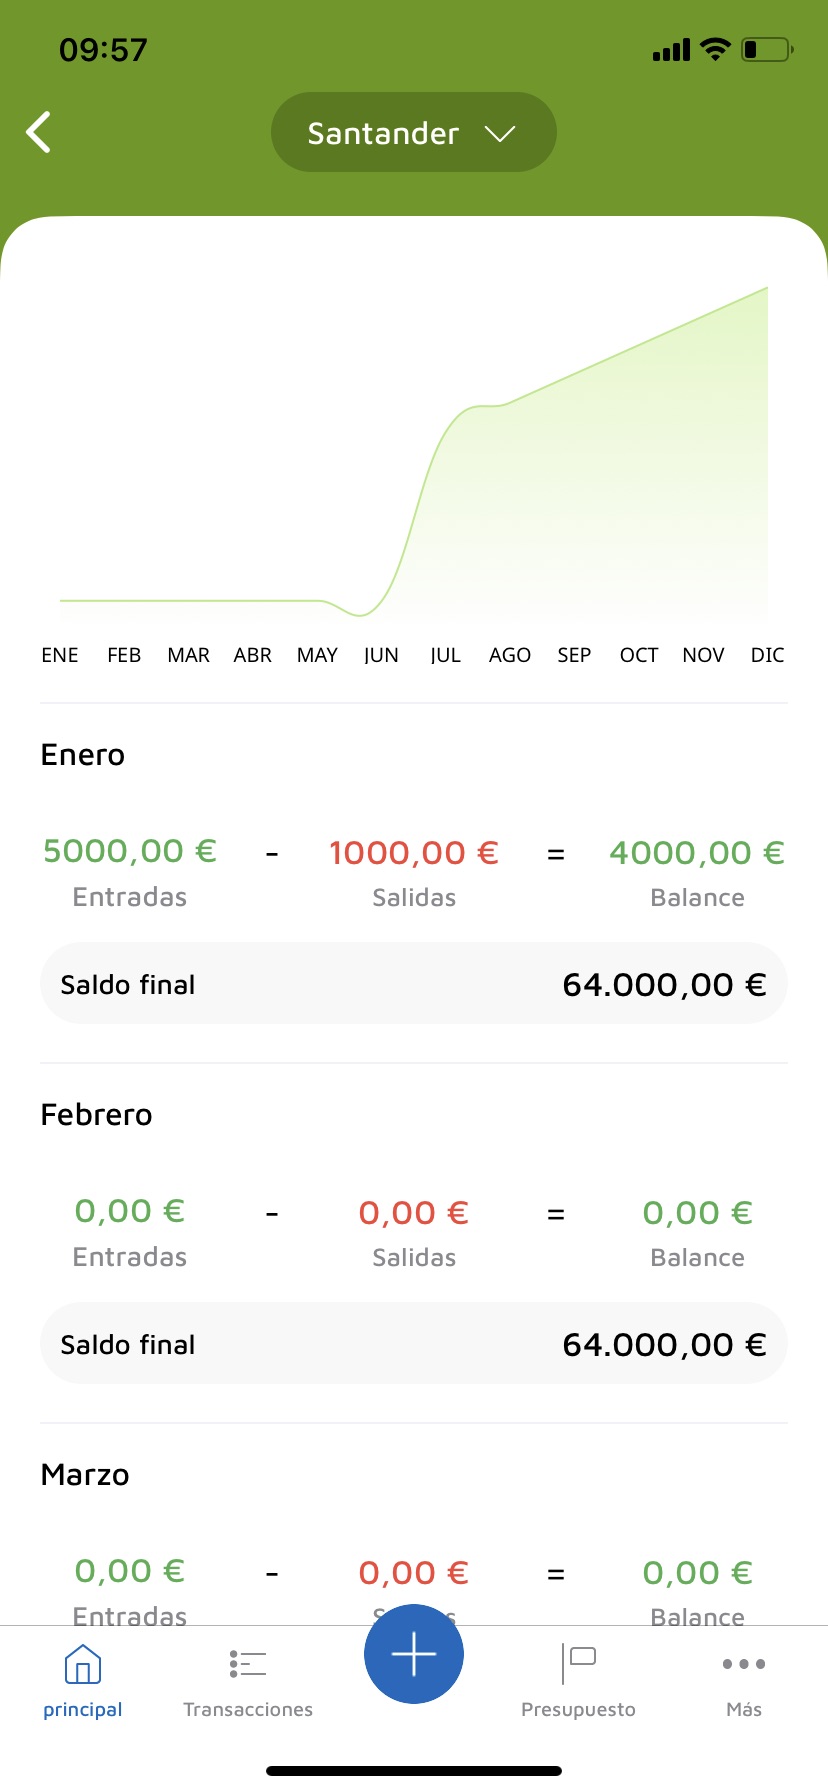Tap Enero salidas 1000,00 € amount
The image size is (828, 1792).
click(x=414, y=853)
